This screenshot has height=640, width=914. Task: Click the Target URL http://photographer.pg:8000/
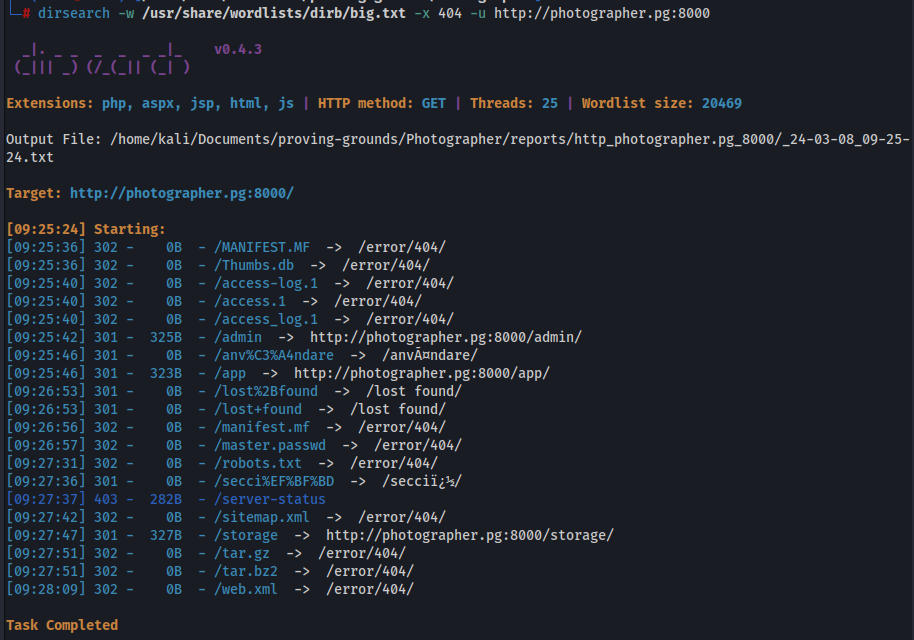click(x=181, y=193)
